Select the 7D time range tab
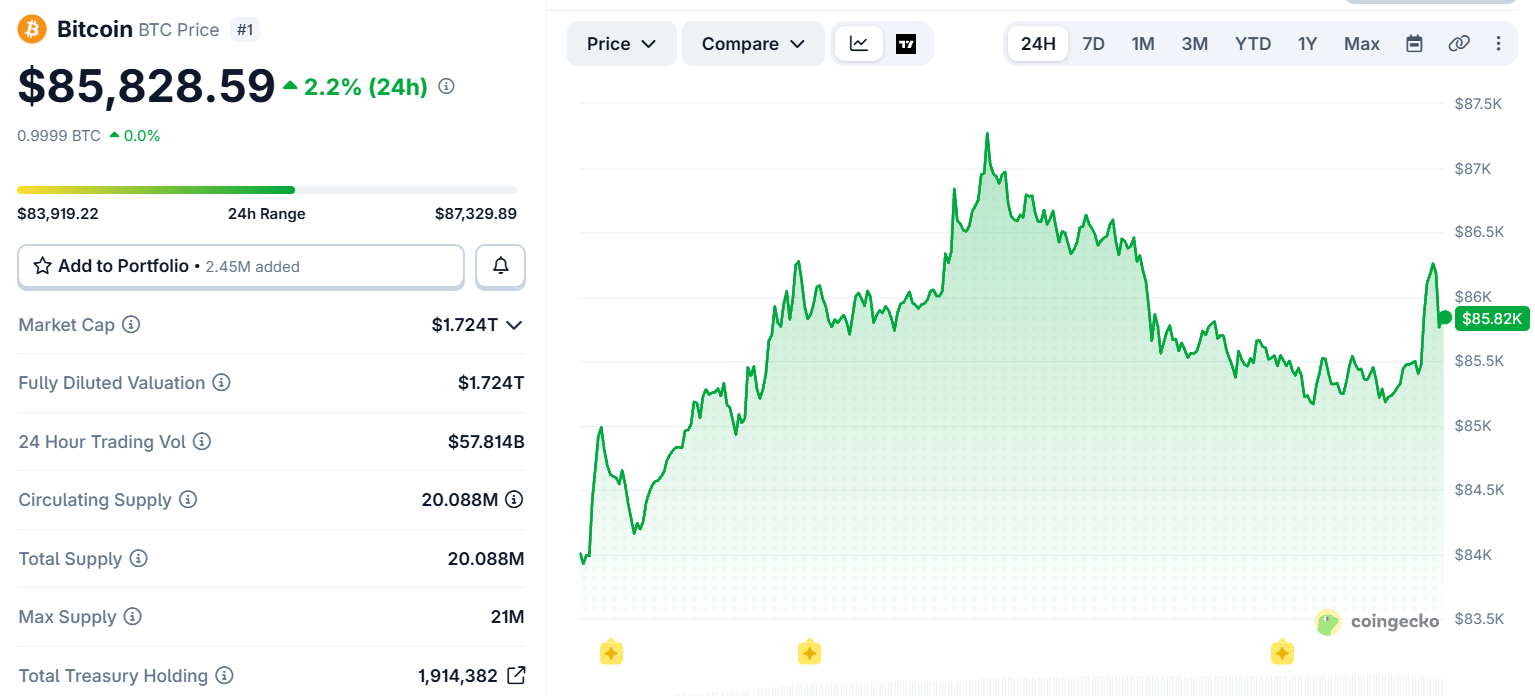This screenshot has width=1535, height=696. coord(1094,44)
